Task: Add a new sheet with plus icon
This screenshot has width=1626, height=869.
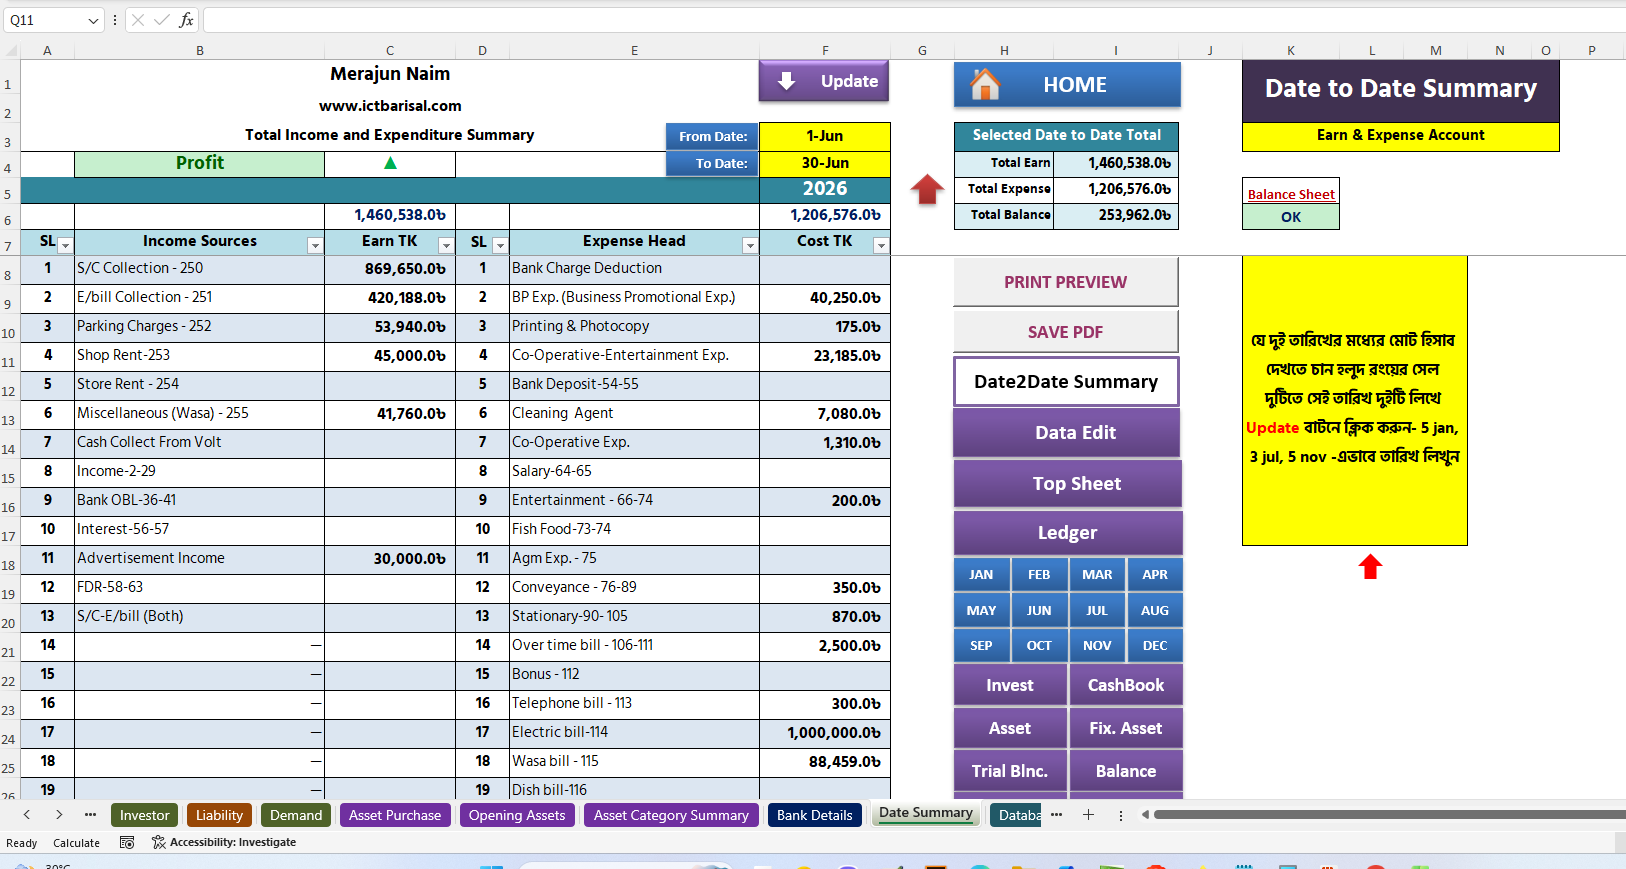Action: [1088, 815]
